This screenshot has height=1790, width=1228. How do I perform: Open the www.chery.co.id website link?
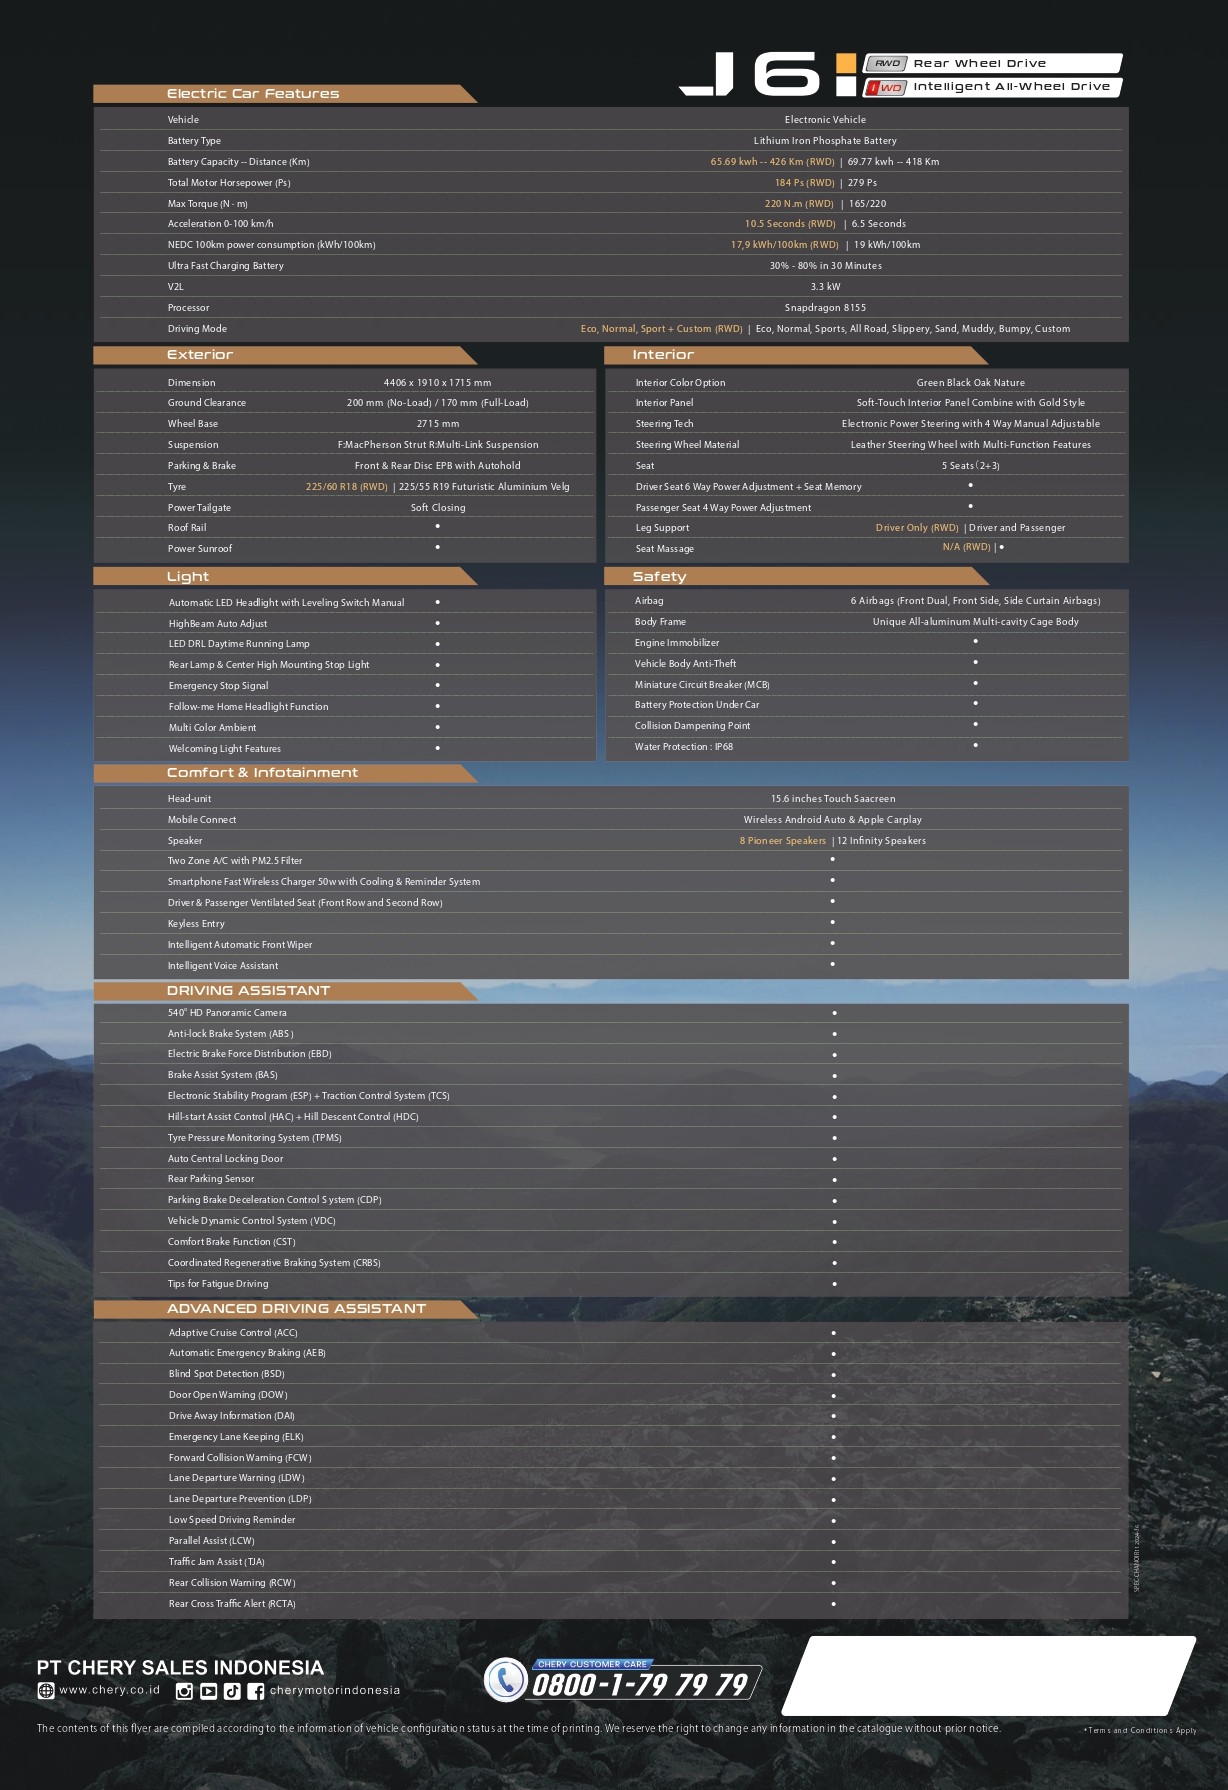pos(109,1690)
